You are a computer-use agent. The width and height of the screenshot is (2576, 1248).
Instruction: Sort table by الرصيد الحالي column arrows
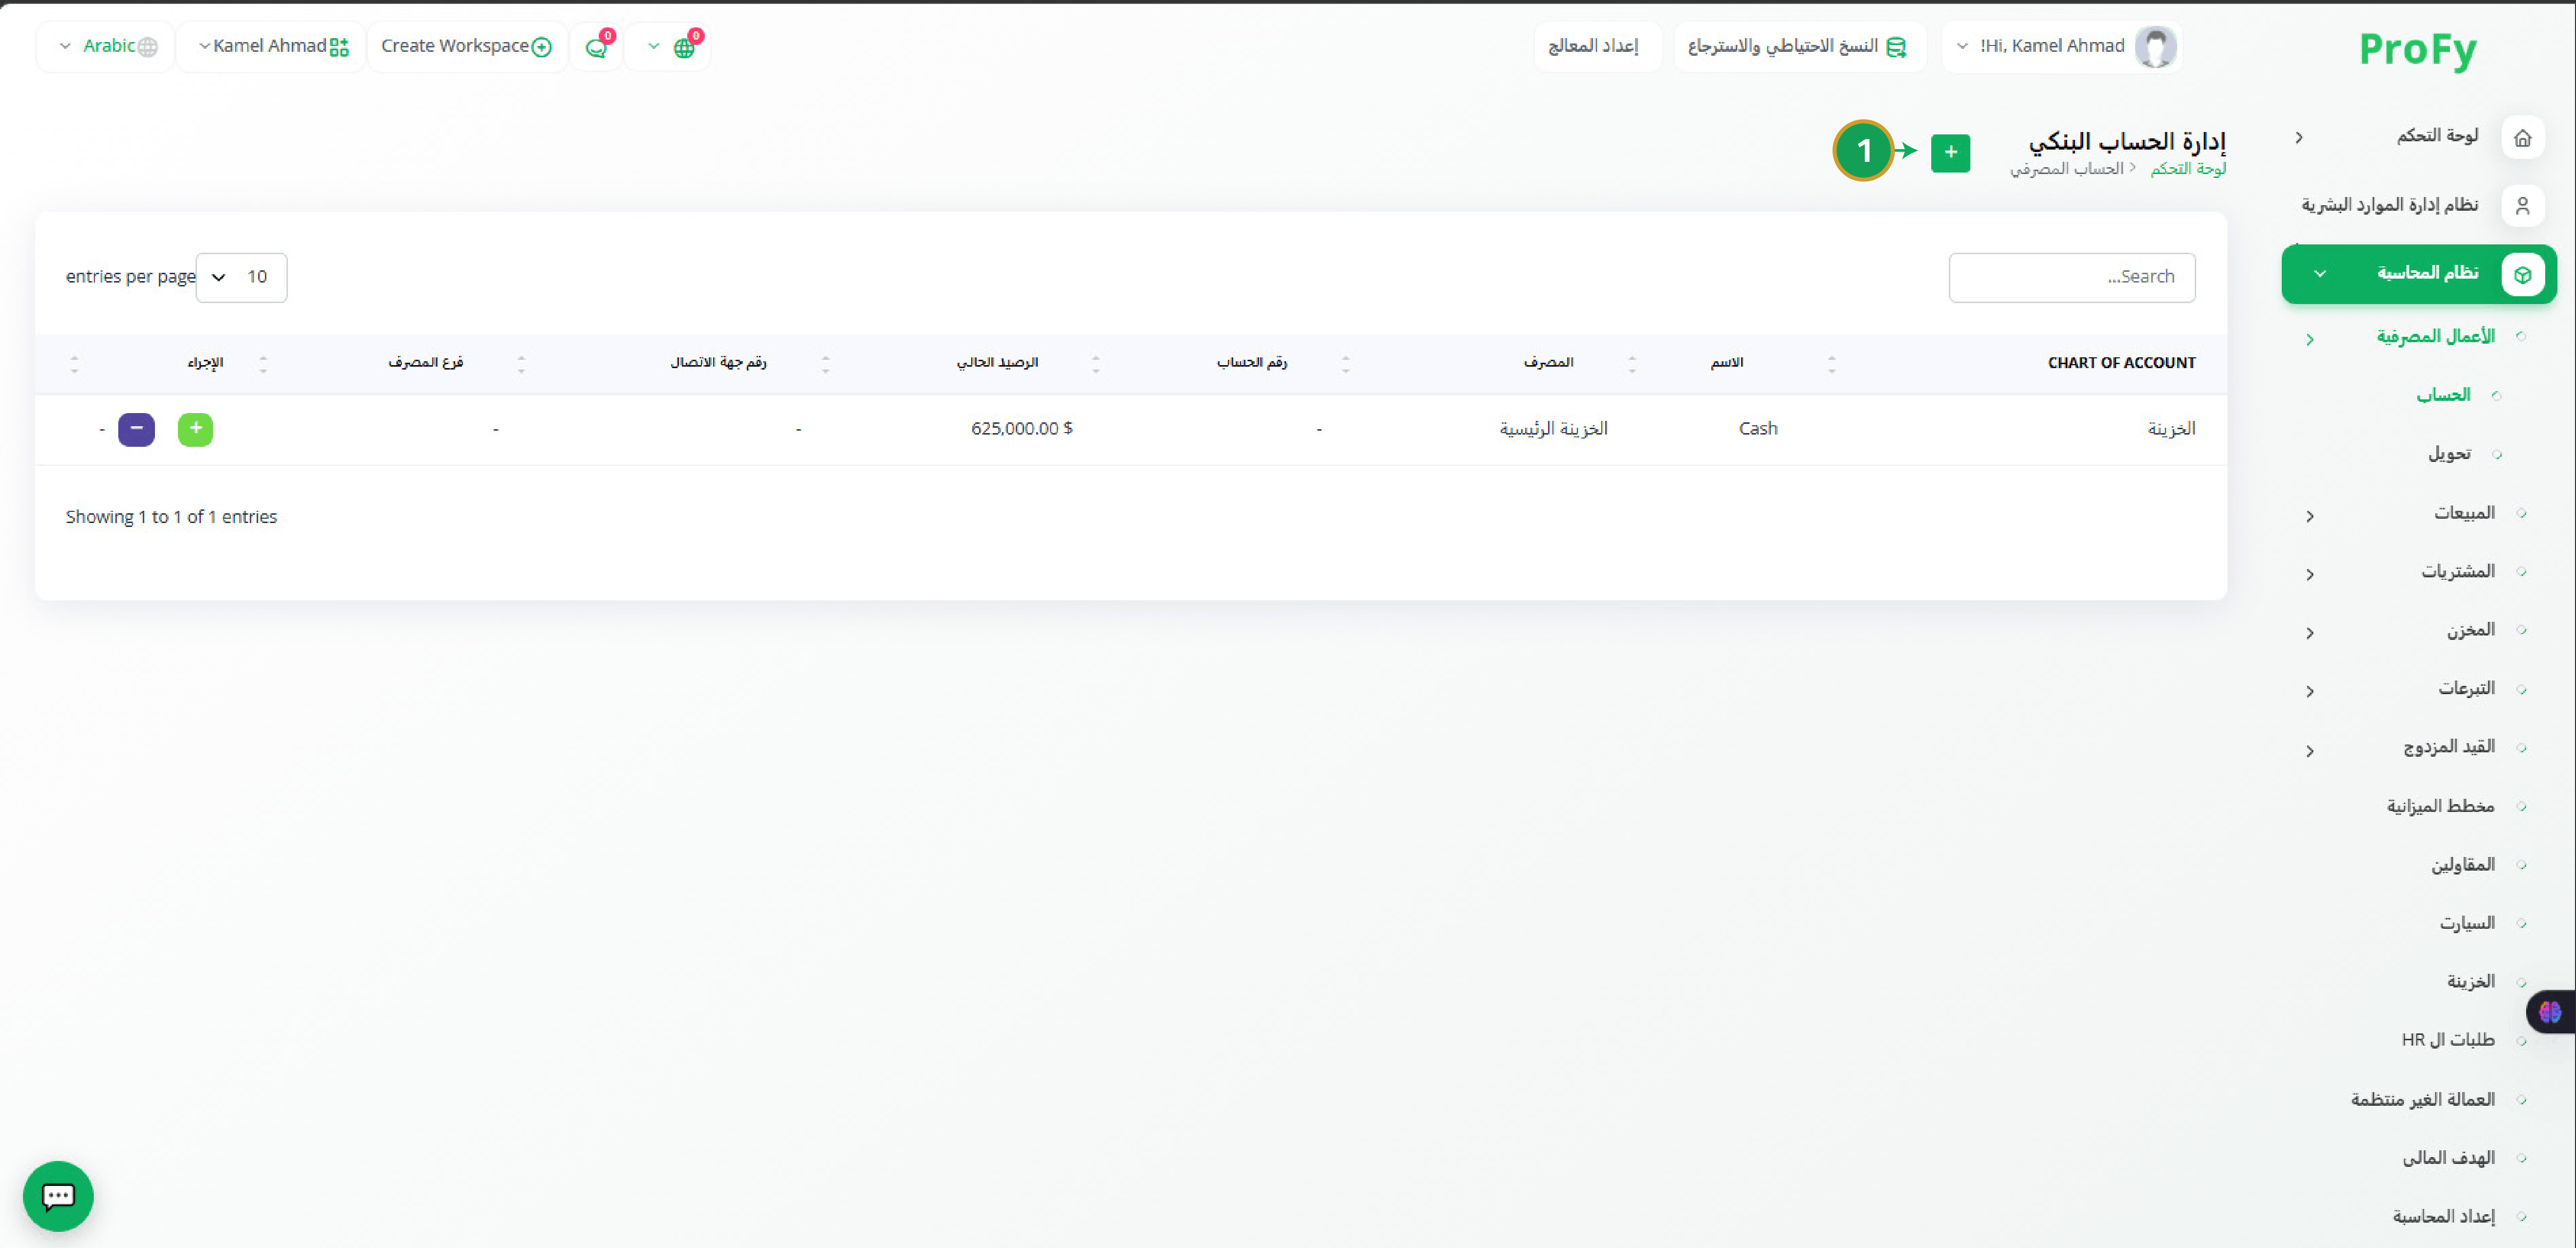pyautogui.click(x=826, y=364)
